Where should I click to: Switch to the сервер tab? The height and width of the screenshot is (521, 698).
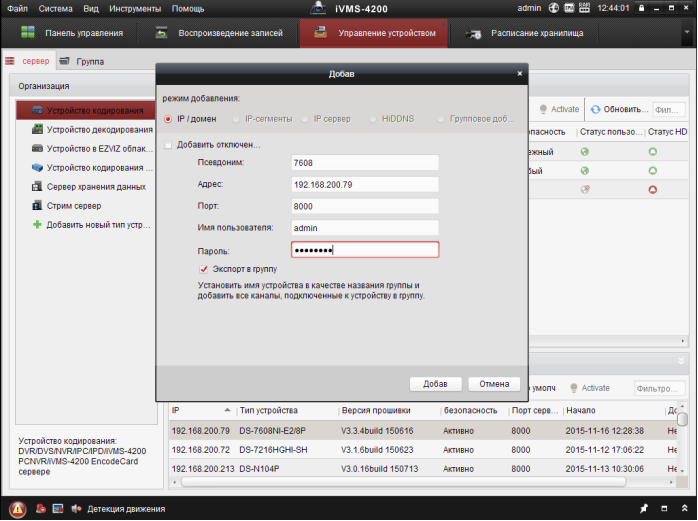click(x=28, y=61)
